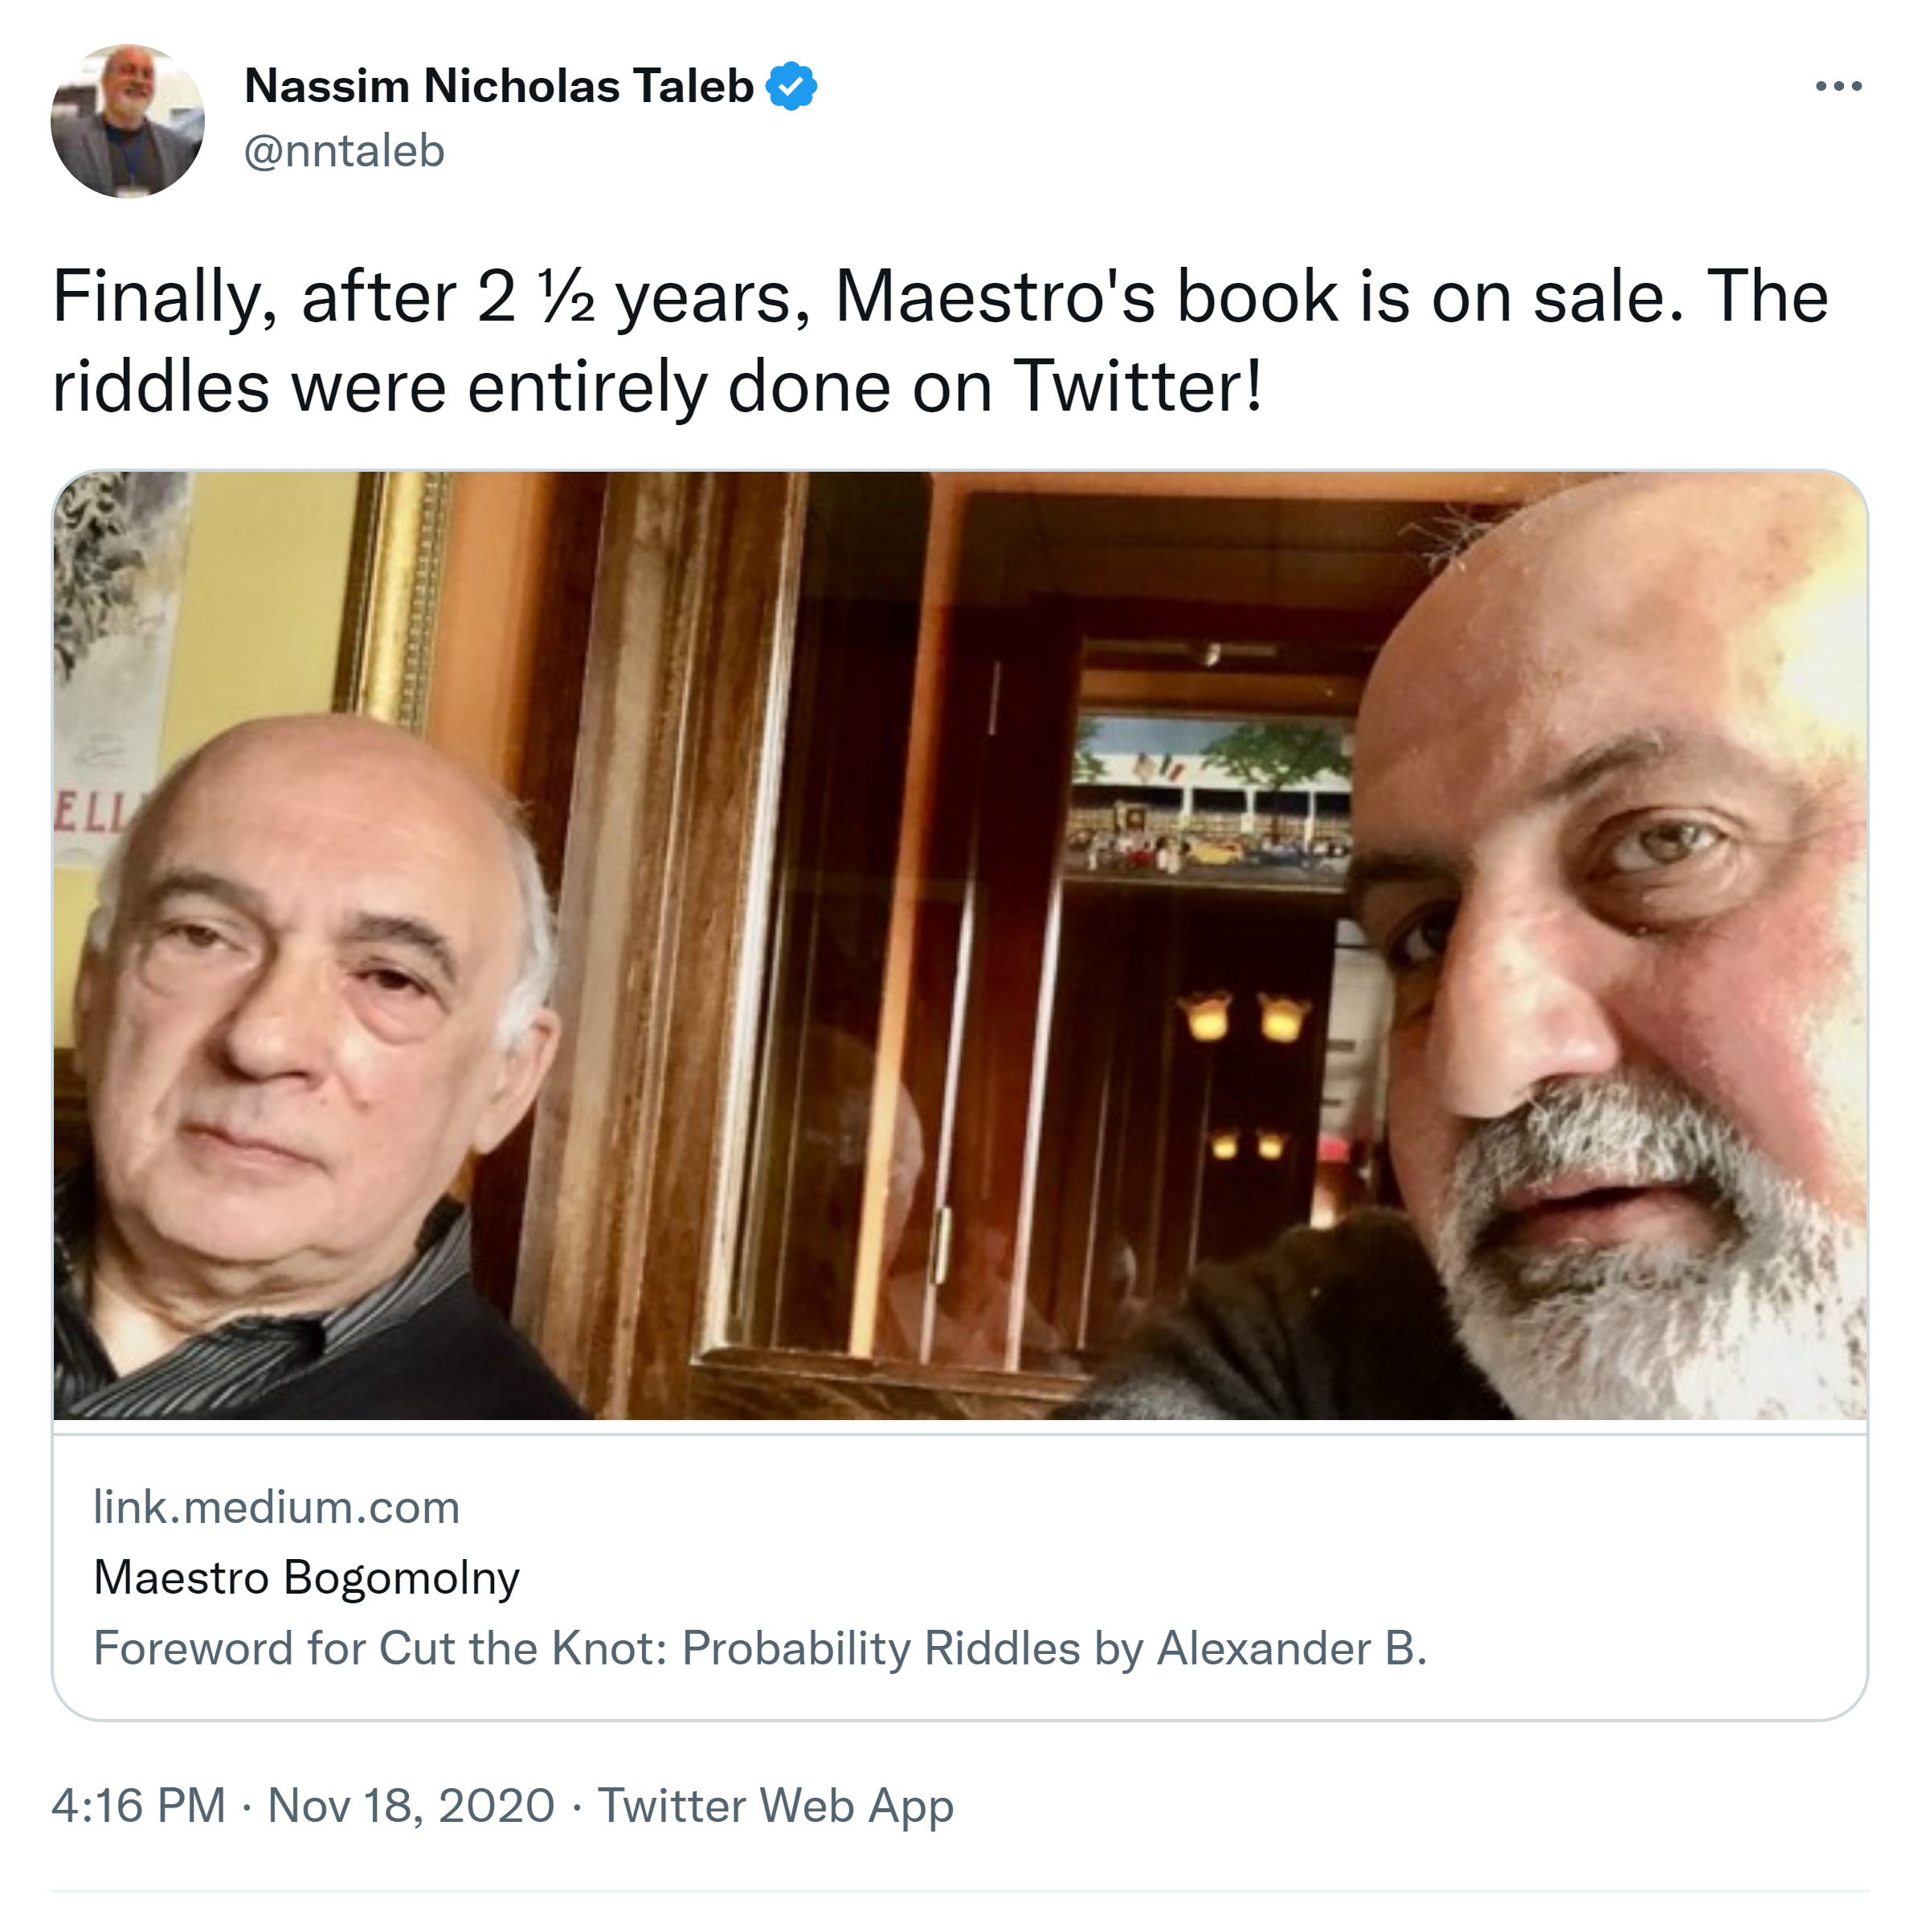This screenshot has height=1932, width=1909.
Task: Open the Maestro Bogomolny card title
Action: (x=306, y=1577)
